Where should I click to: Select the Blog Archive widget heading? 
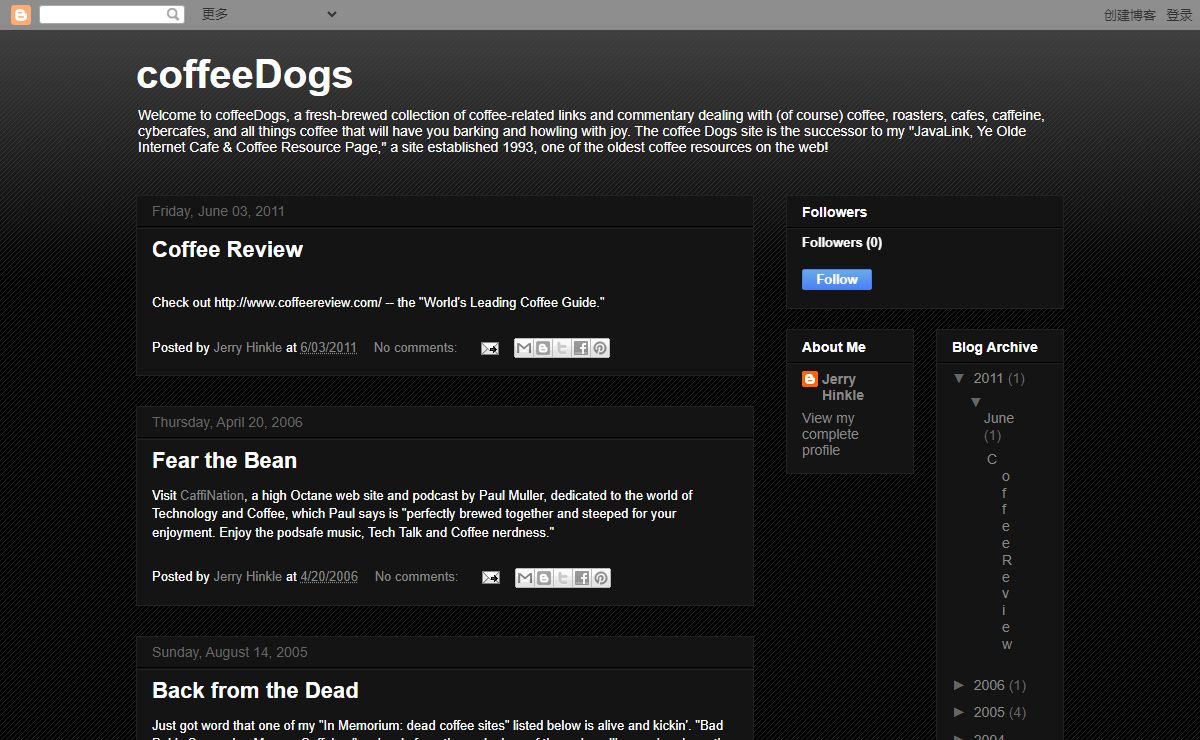point(994,347)
